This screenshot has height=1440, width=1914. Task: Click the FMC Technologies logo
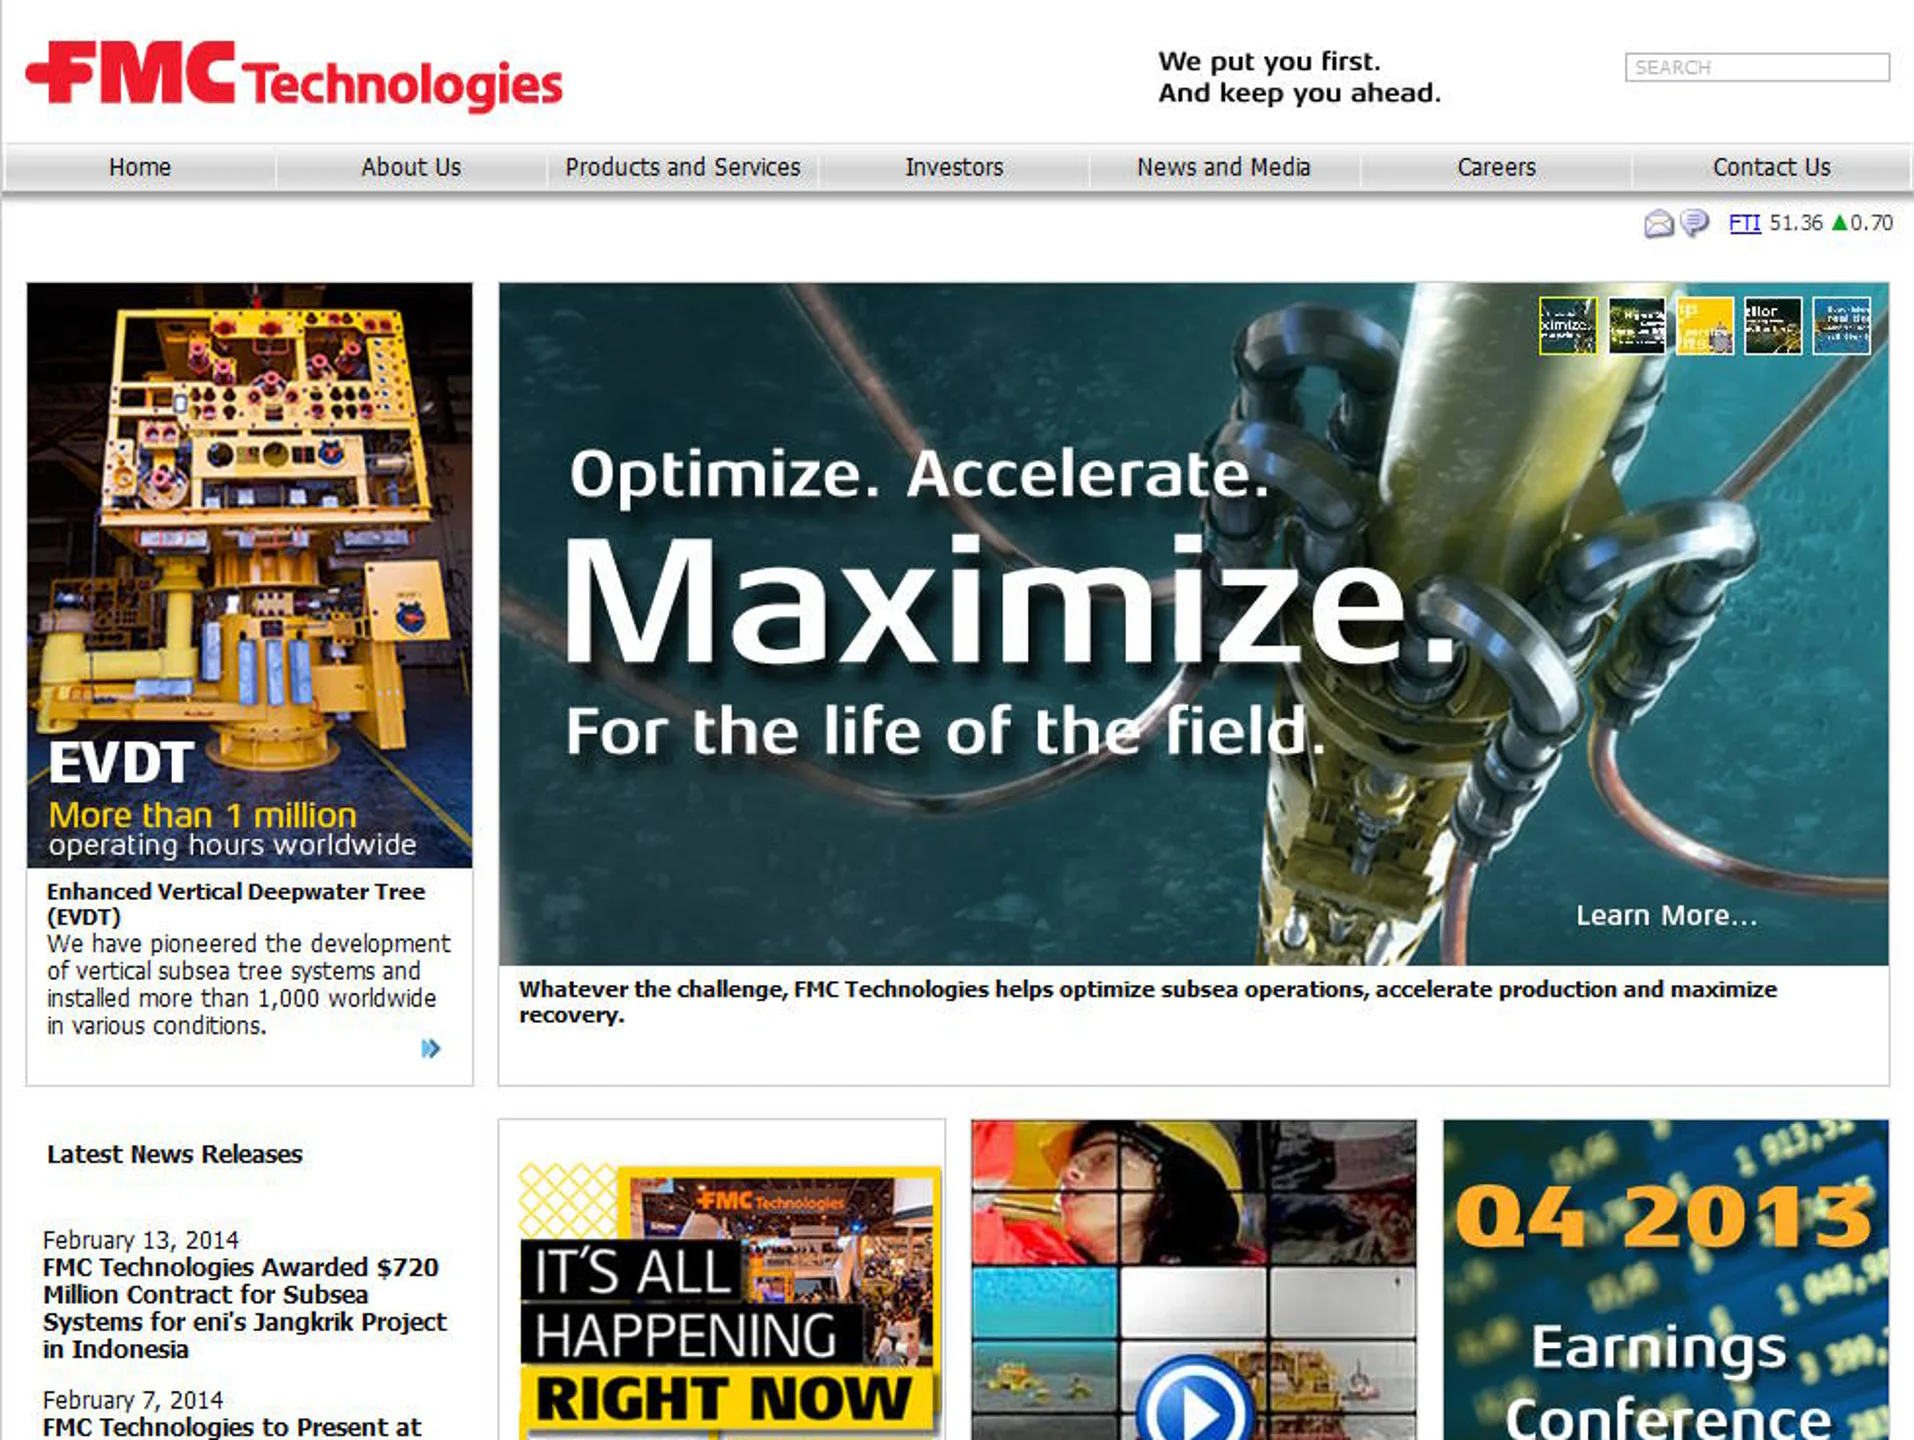(294, 76)
